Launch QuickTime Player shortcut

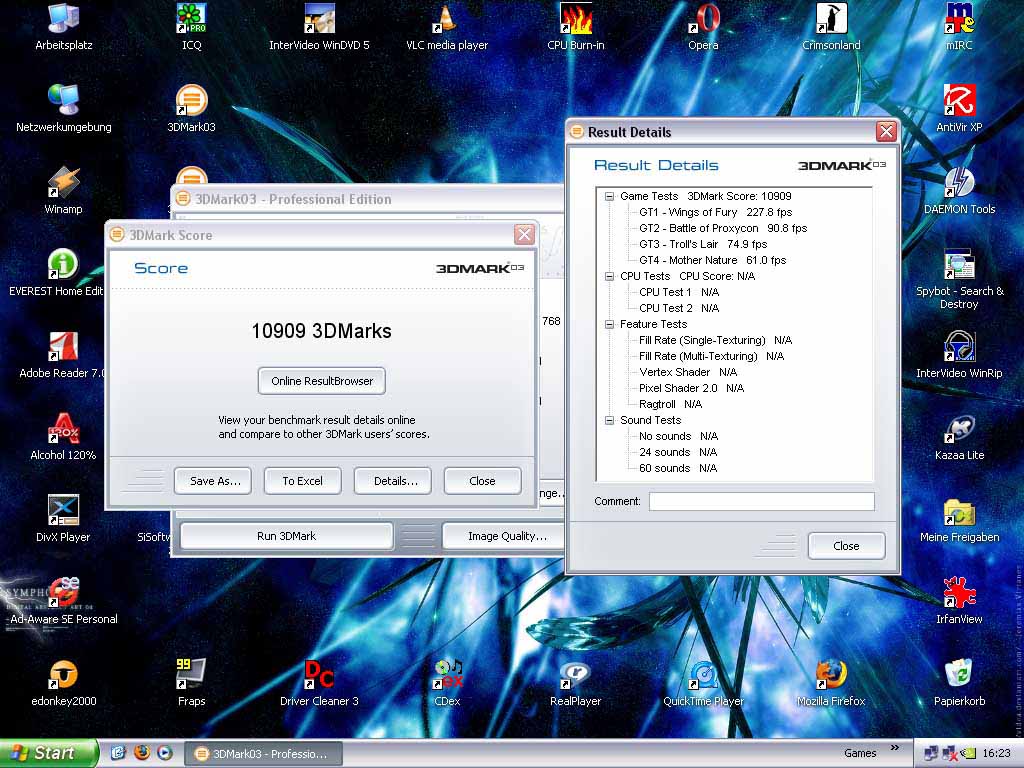pyautogui.click(x=703, y=683)
